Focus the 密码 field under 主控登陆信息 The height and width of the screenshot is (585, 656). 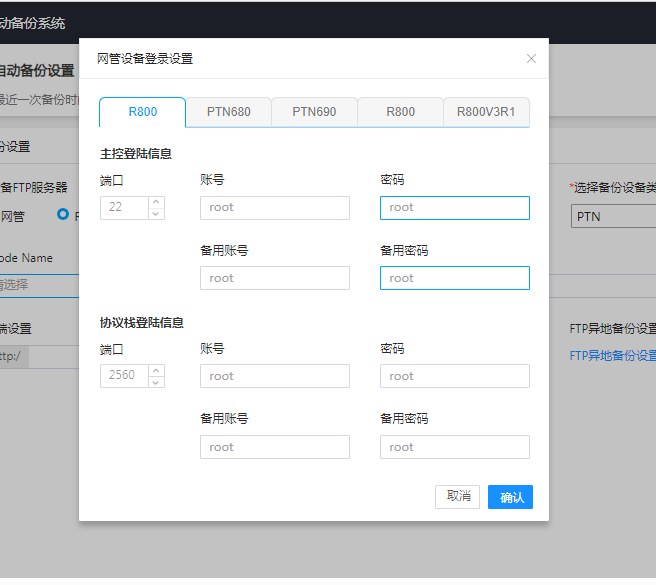(x=454, y=208)
